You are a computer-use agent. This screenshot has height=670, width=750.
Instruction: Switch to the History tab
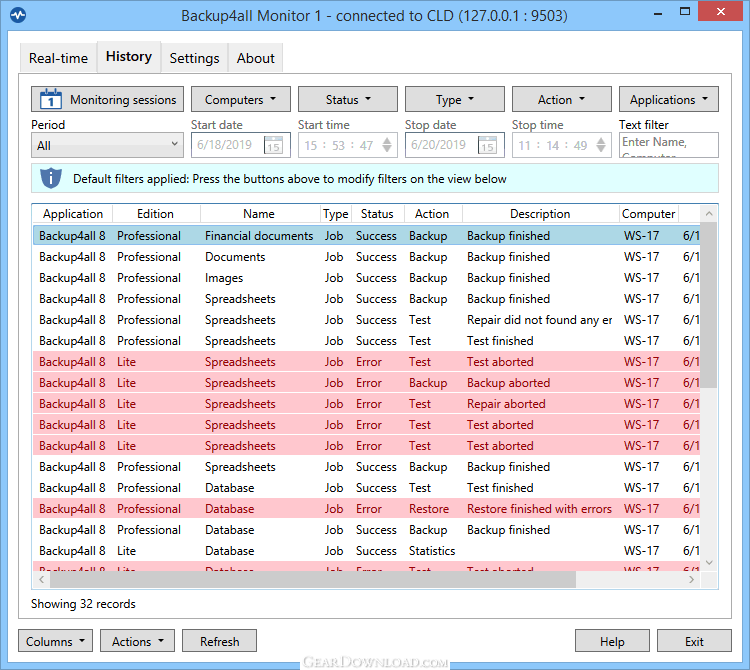(x=129, y=56)
